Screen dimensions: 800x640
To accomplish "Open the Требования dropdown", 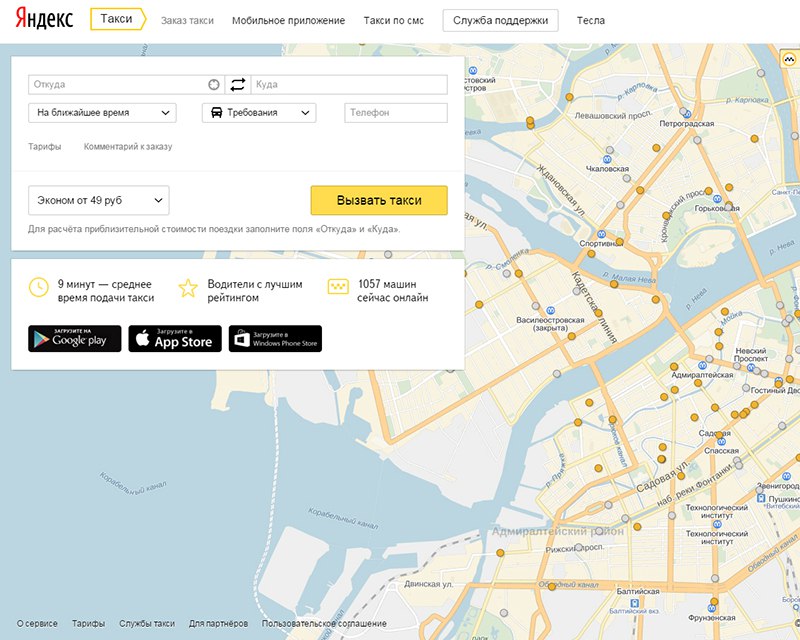I will coord(259,113).
